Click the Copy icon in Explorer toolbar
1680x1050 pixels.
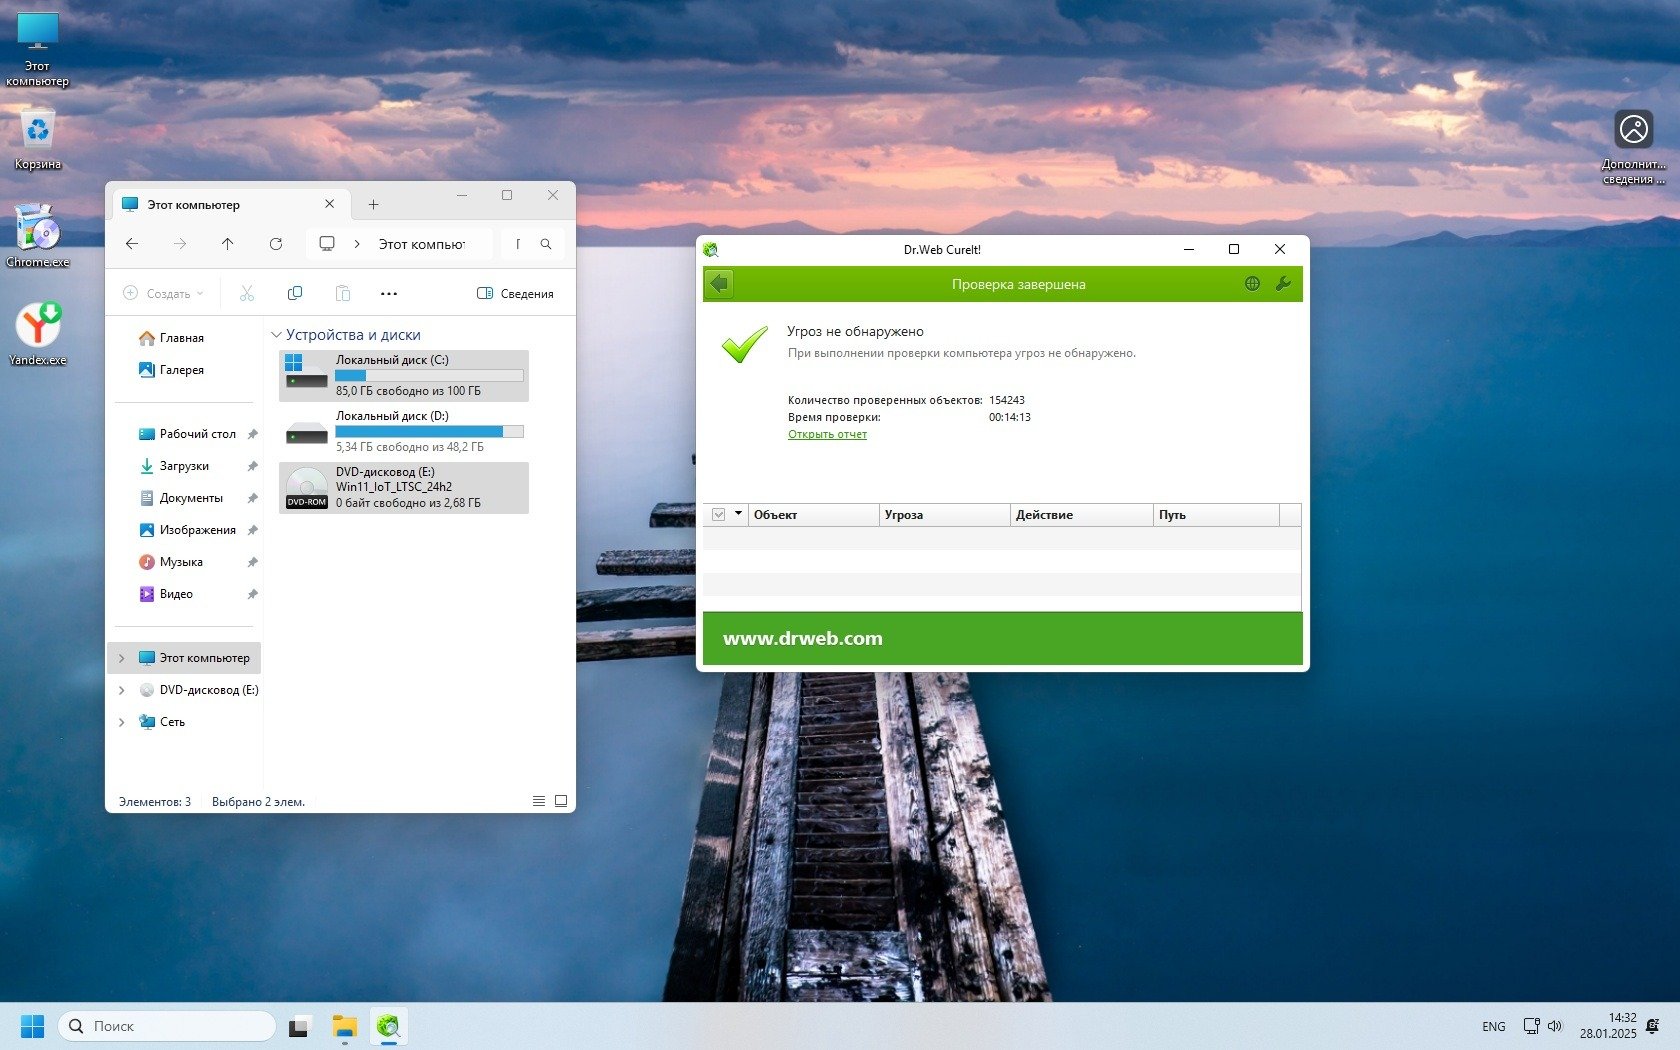[x=295, y=293]
